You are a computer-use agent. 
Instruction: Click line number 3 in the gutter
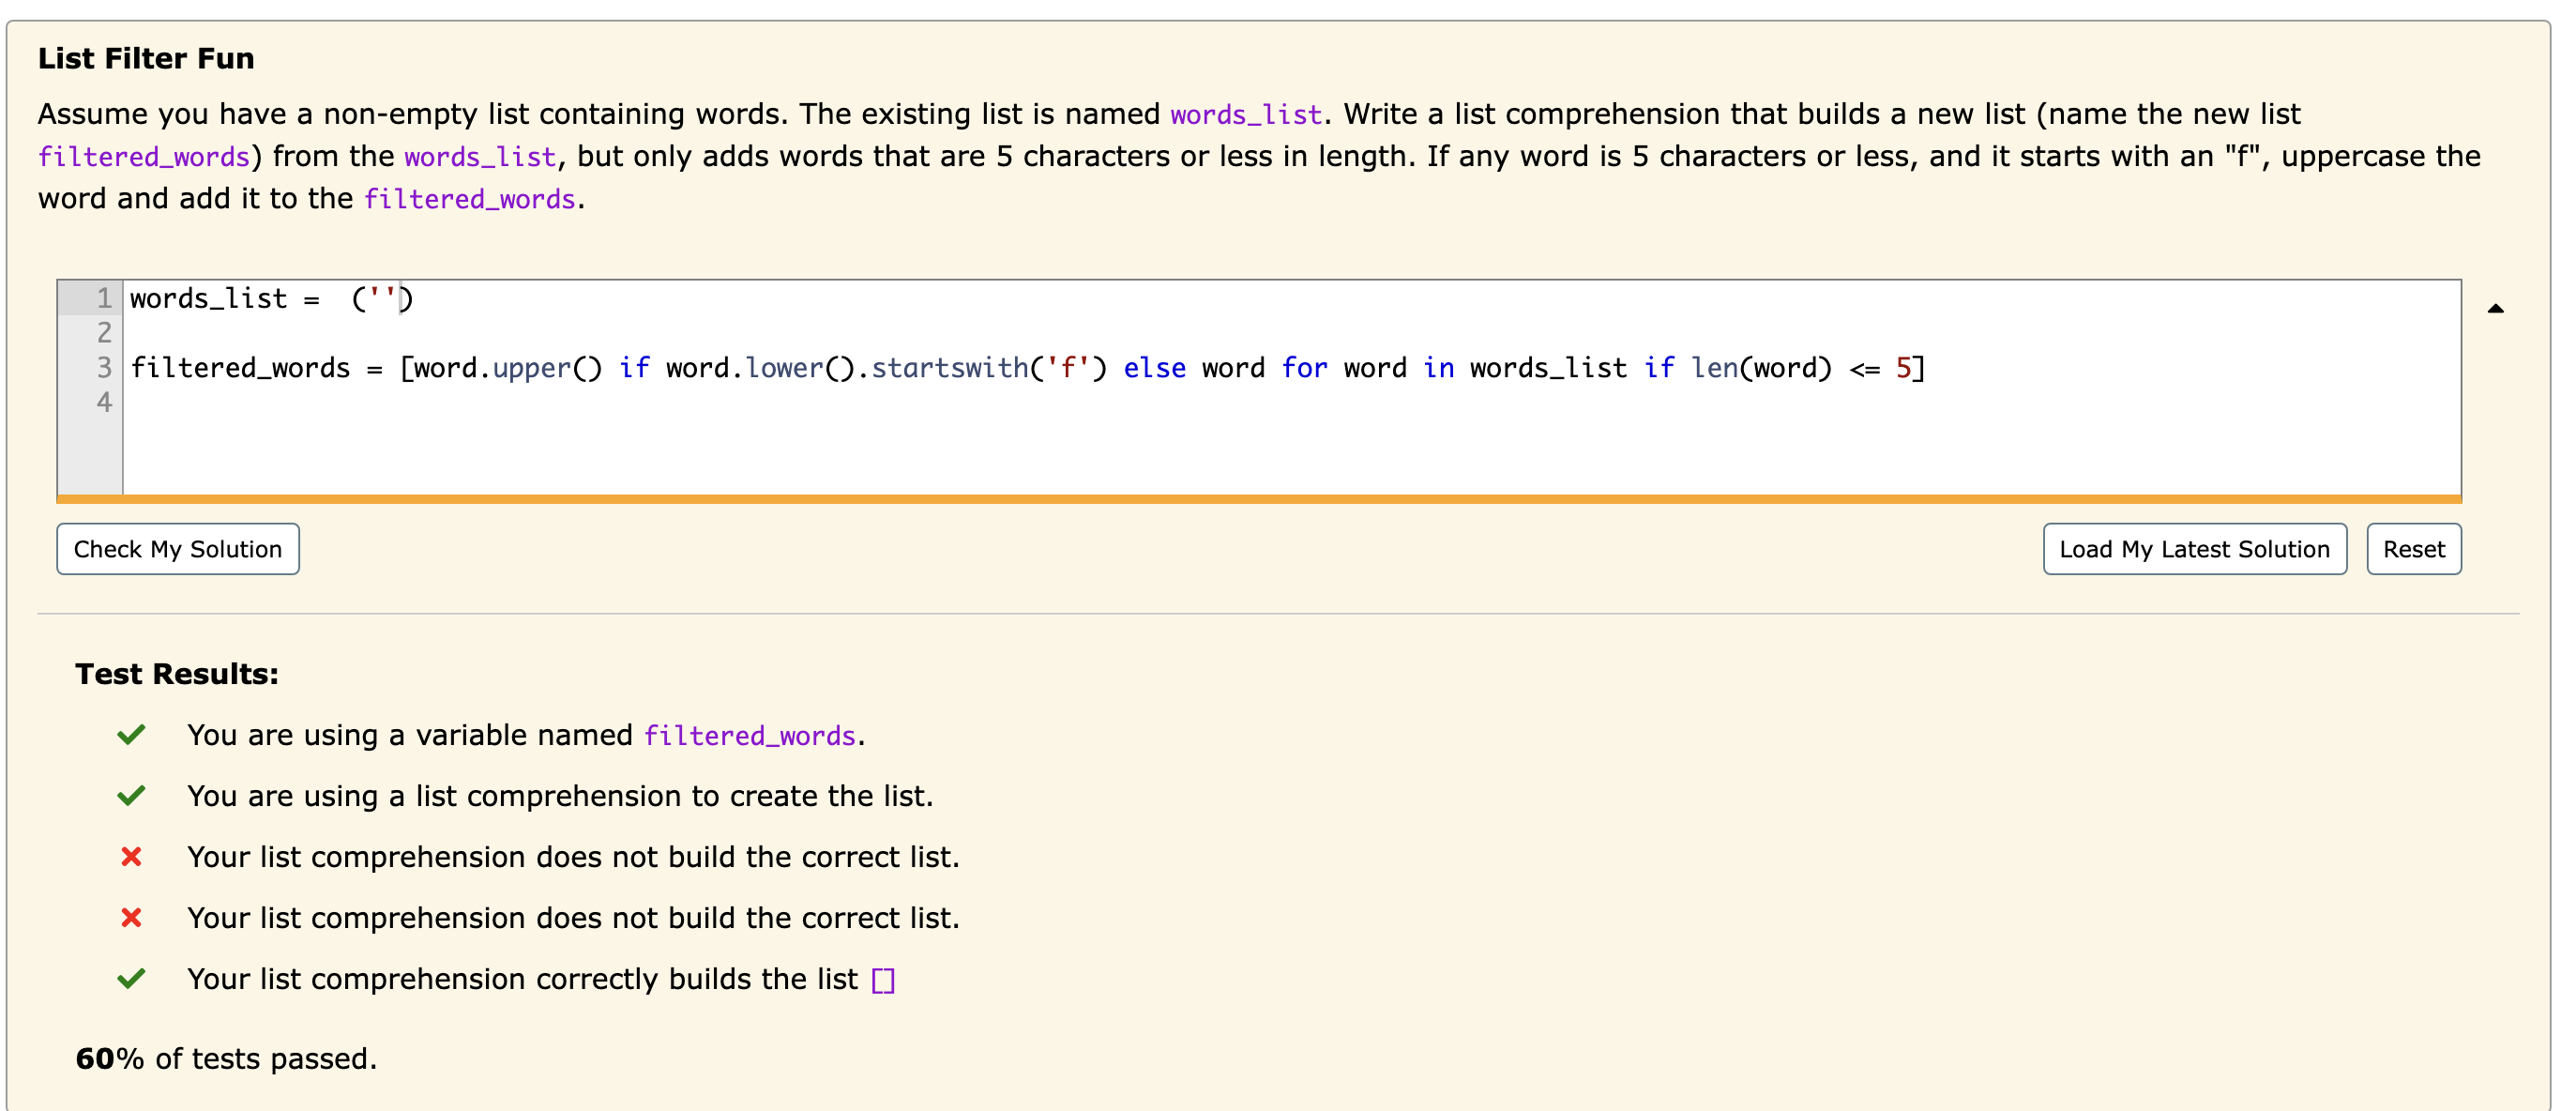(x=103, y=368)
